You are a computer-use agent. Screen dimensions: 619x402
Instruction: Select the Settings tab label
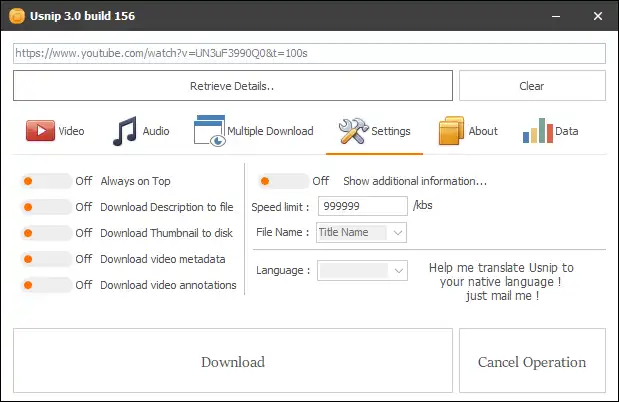(x=391, y=131)
